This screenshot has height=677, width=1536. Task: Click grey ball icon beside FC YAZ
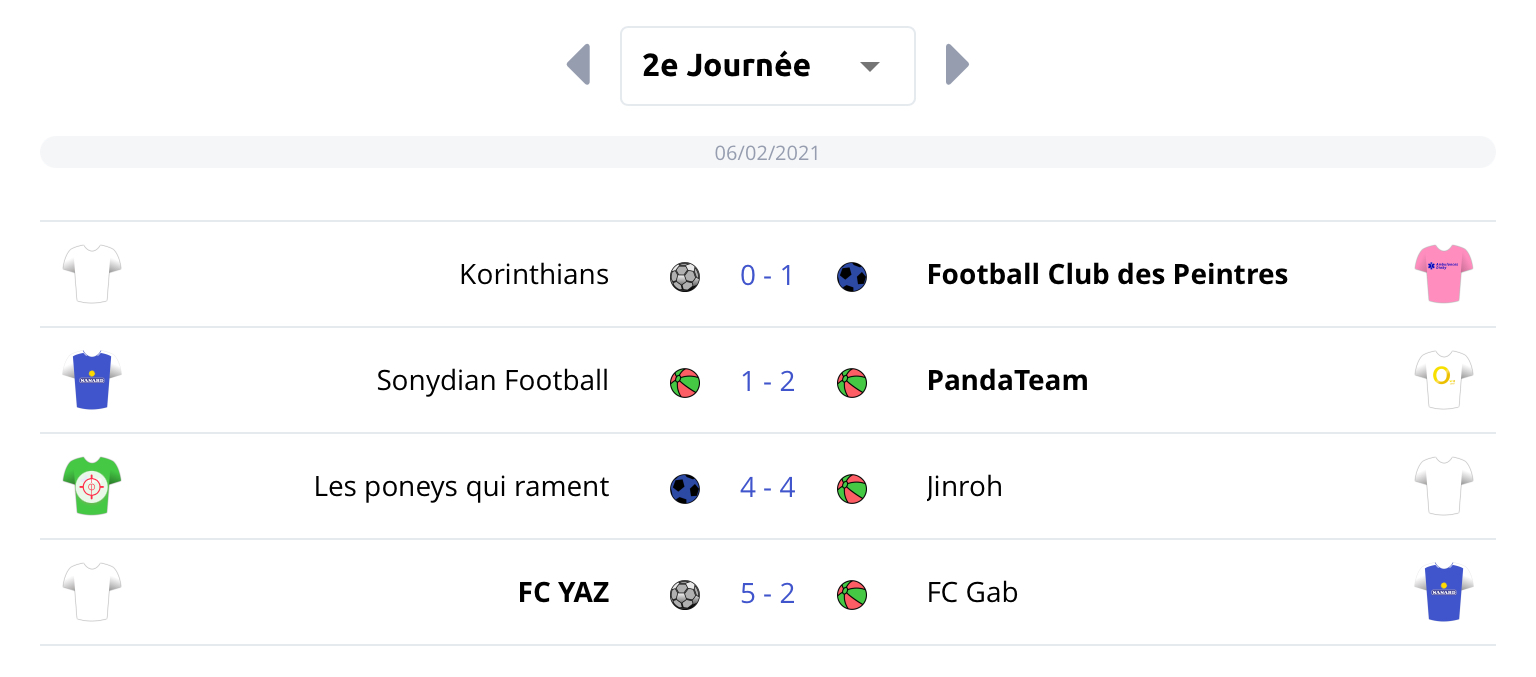click(x=685, y=594)
